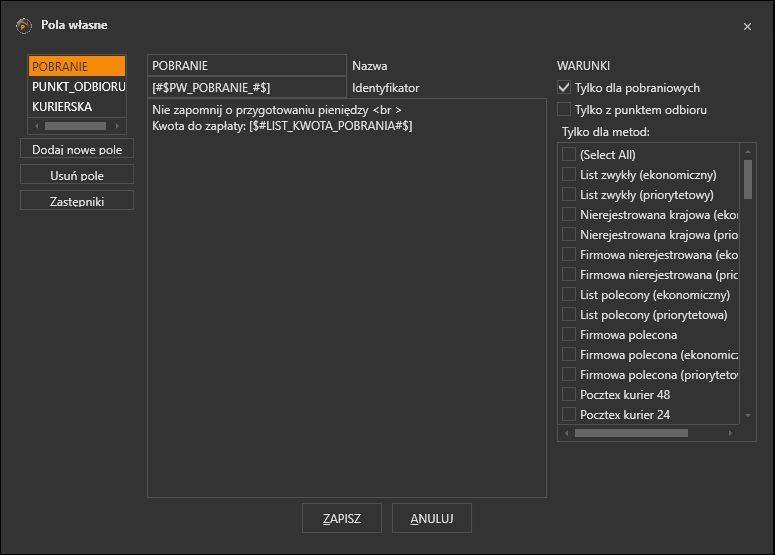Uncheck Tylko dla pobraniowych
The image size is (775, 555).
[x=564, y=87]
